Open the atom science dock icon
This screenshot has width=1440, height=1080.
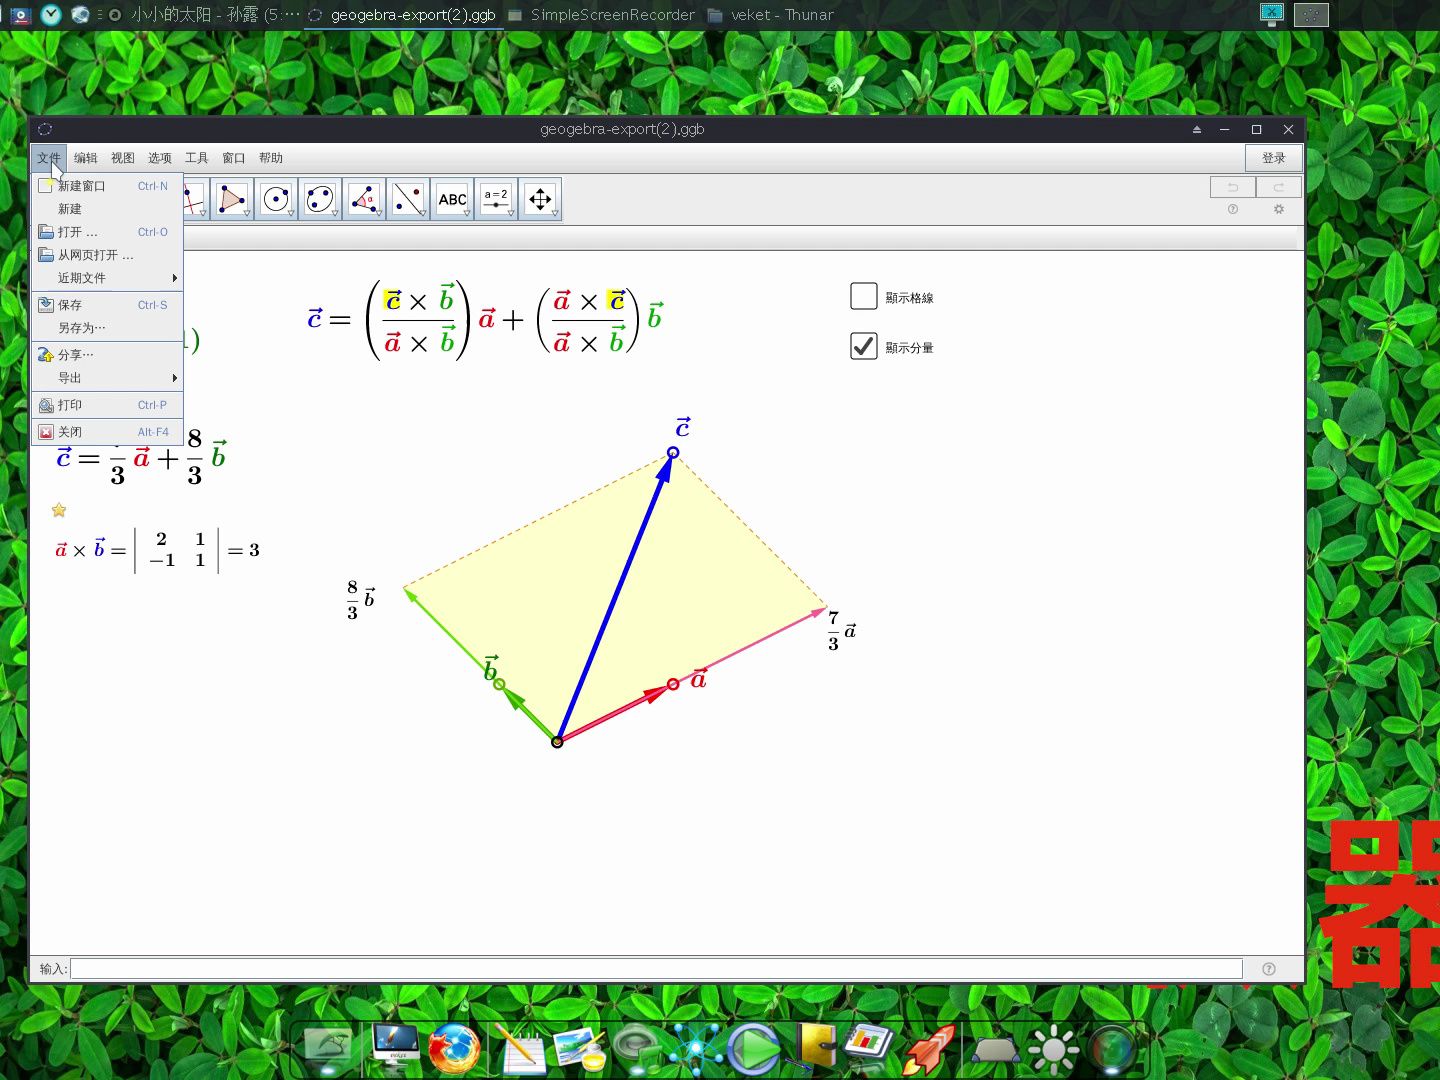[x=694, y=1049]
